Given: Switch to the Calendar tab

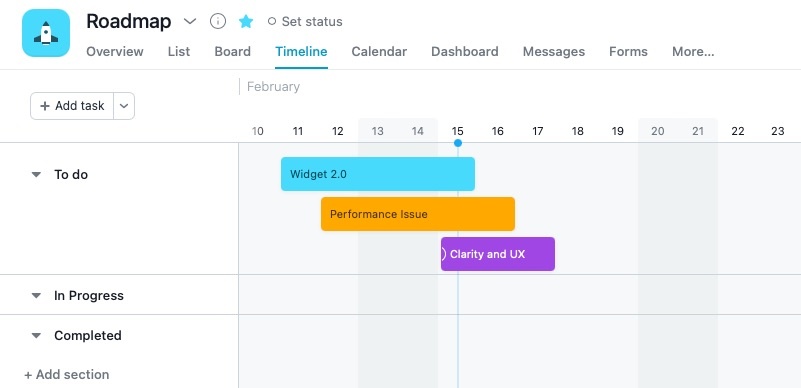Looking at the screenshot, I should click(379, 52).
